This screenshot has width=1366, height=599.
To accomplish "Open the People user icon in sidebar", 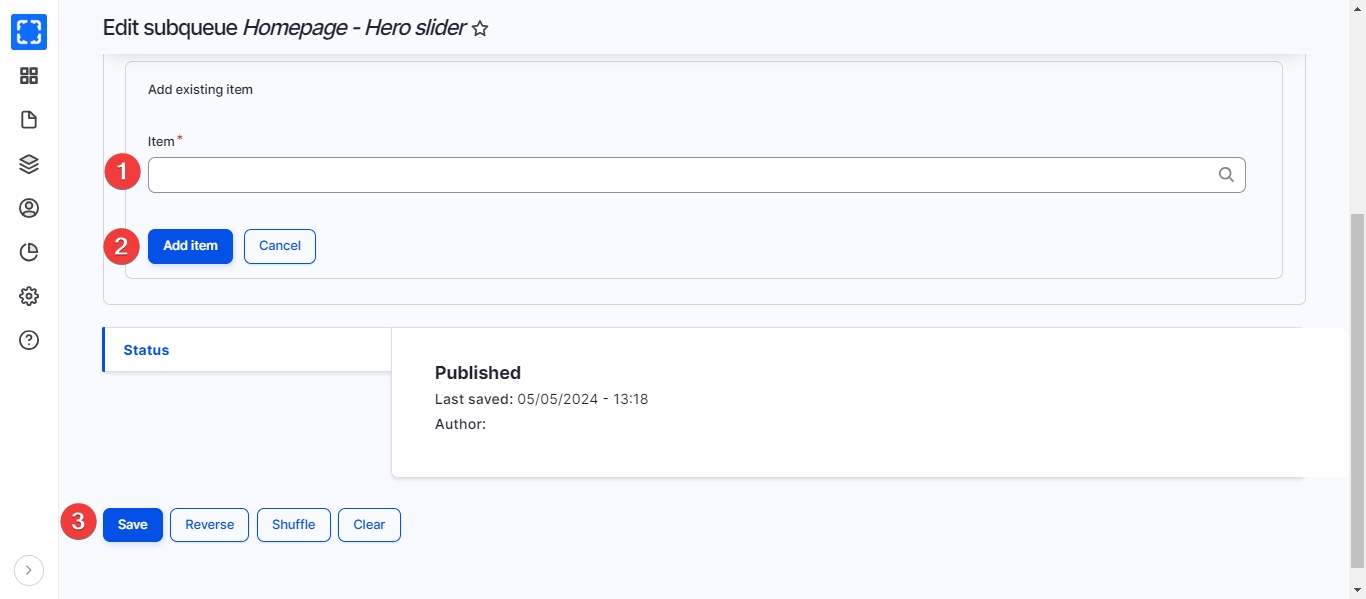I will pyautogui.click(x=29, y=208).
